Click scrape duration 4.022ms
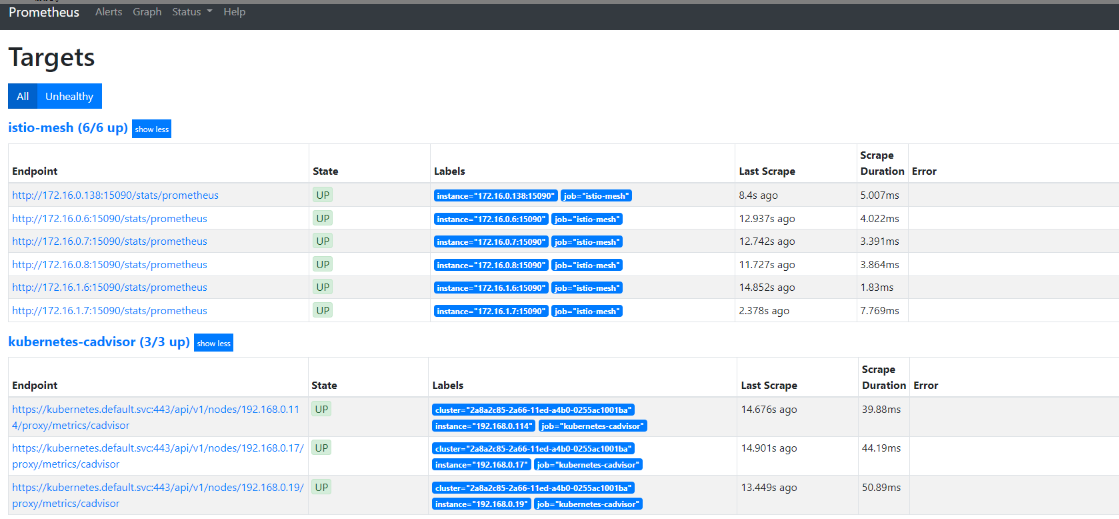The image size is (1119, 519). coord(880,218)
